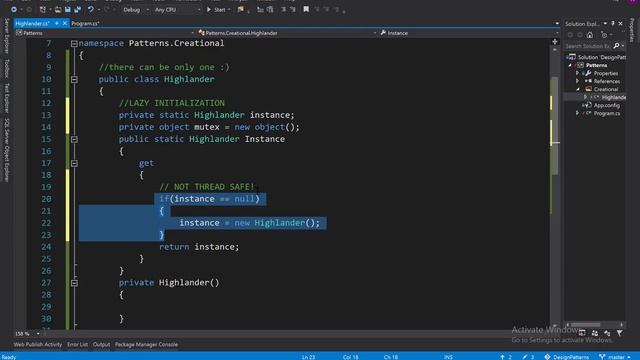Click the Solution Explorer search magnifier icon
Viewport: 640px width, 360px height.
[616, 46]
